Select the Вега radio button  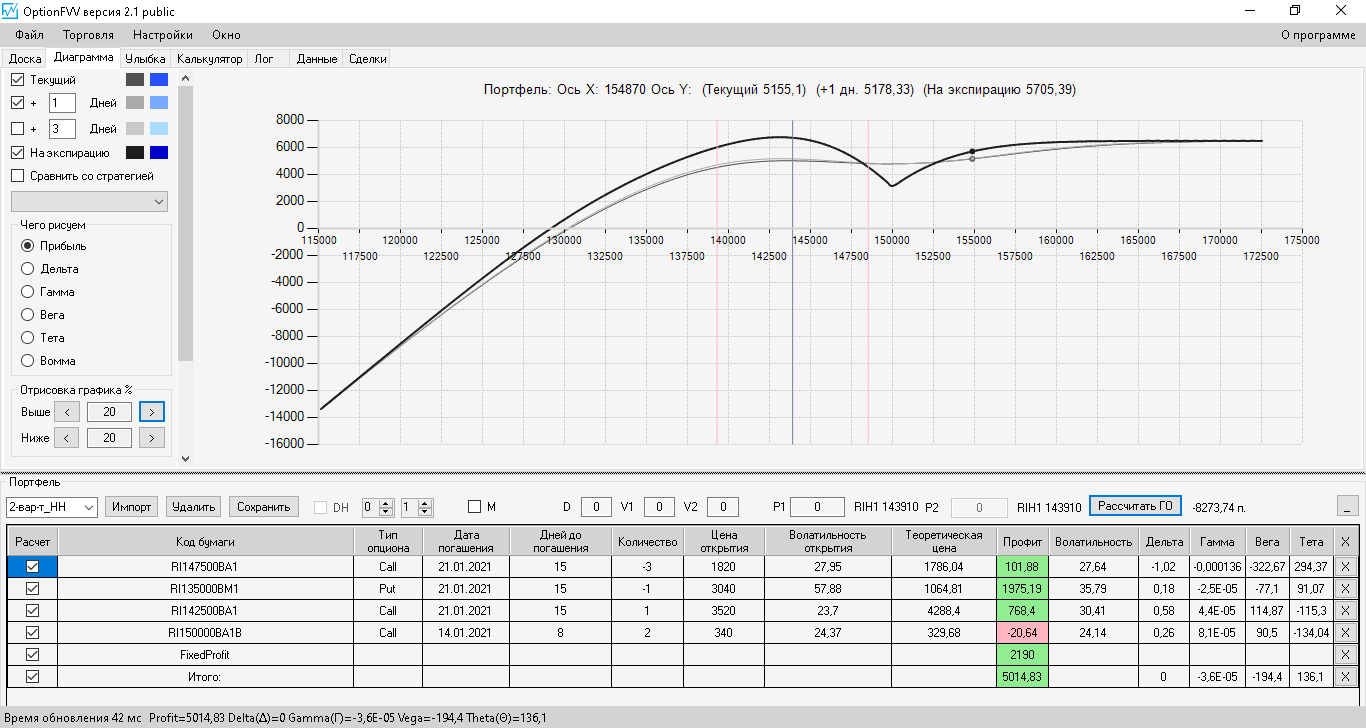coord(27,315)
